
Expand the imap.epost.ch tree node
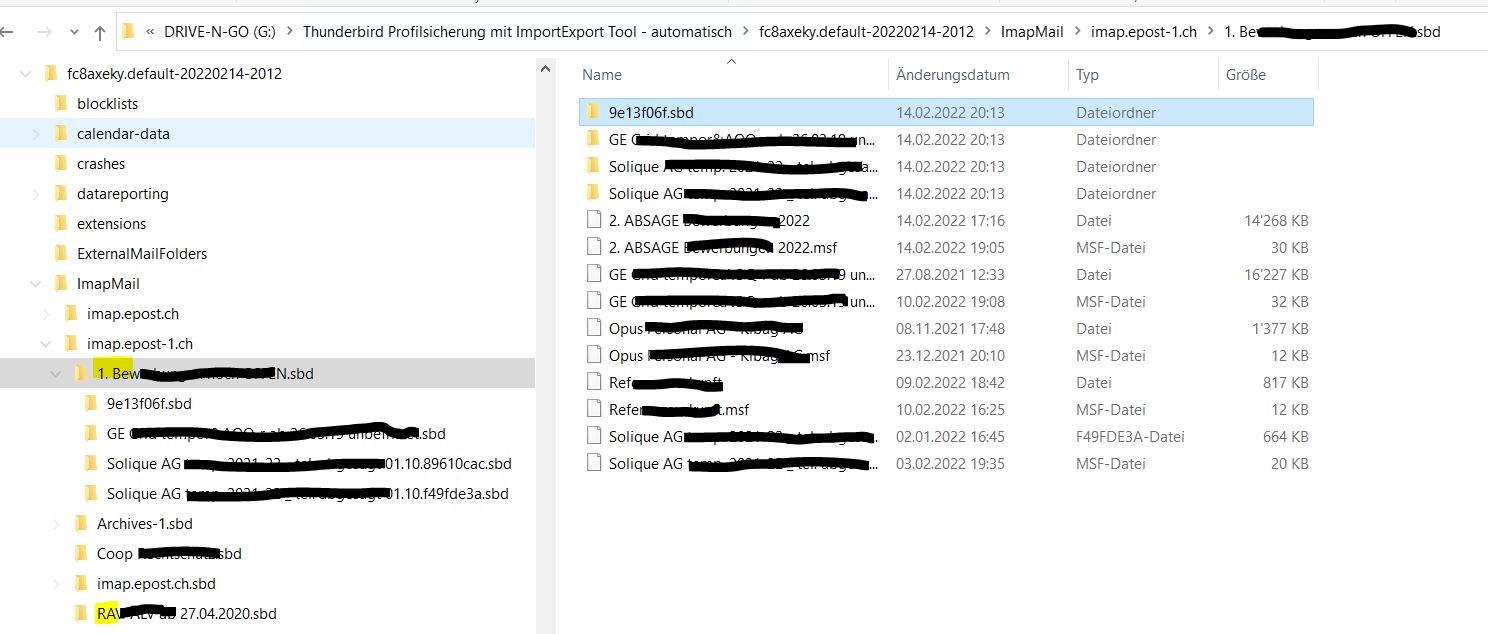click(47, 314)
